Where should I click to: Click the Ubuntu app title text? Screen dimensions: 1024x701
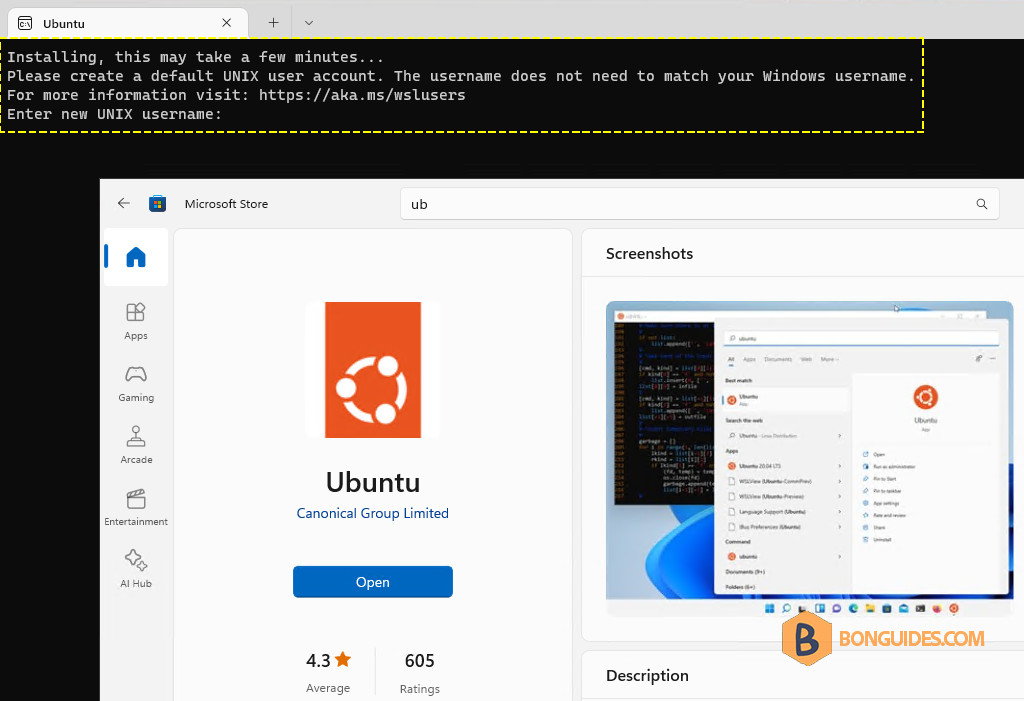373,482
